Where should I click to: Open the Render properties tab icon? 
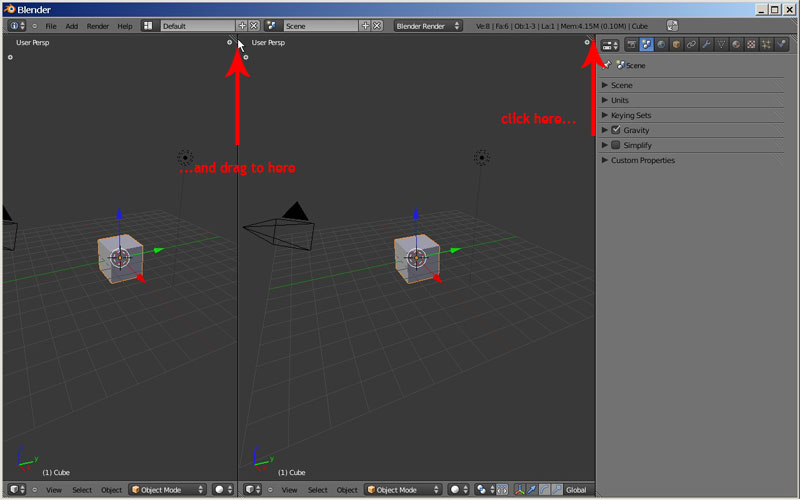coord(632,45)
